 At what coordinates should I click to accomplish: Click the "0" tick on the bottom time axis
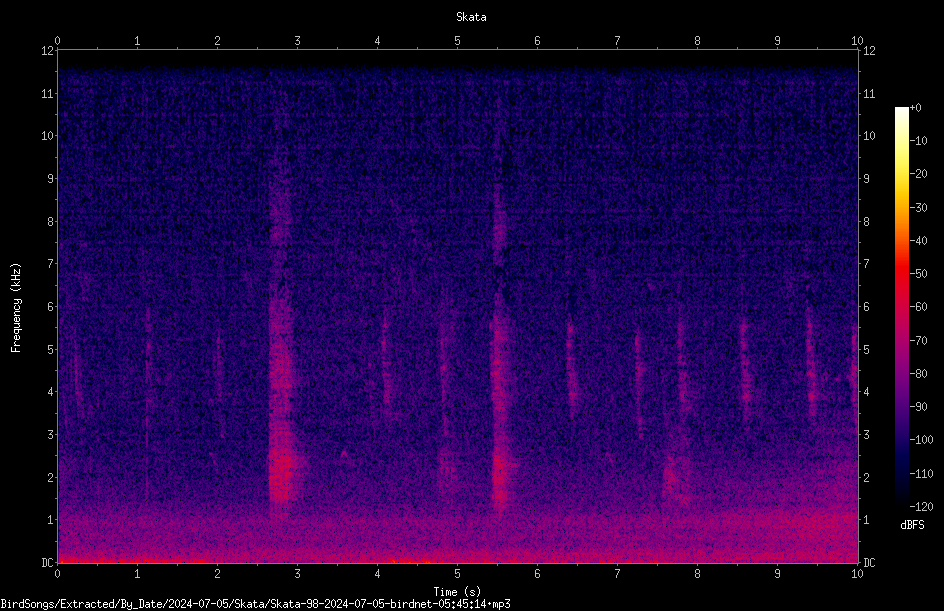57,574
